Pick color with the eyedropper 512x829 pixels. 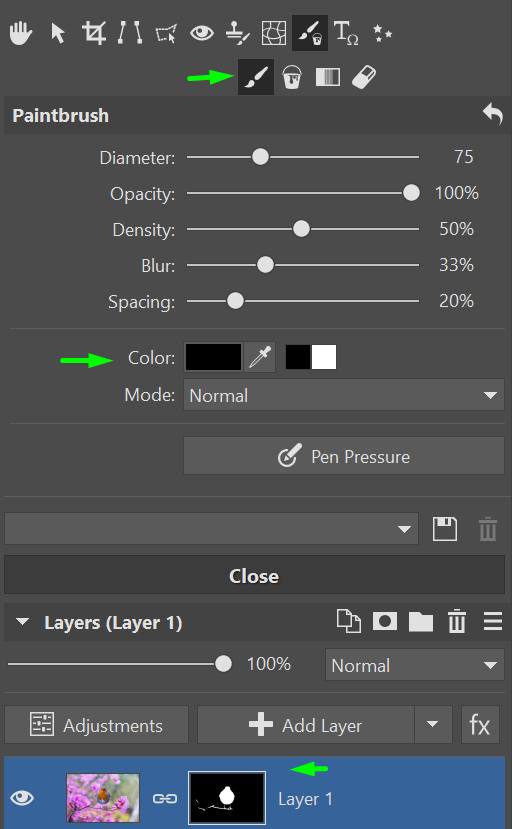[260, 358]
